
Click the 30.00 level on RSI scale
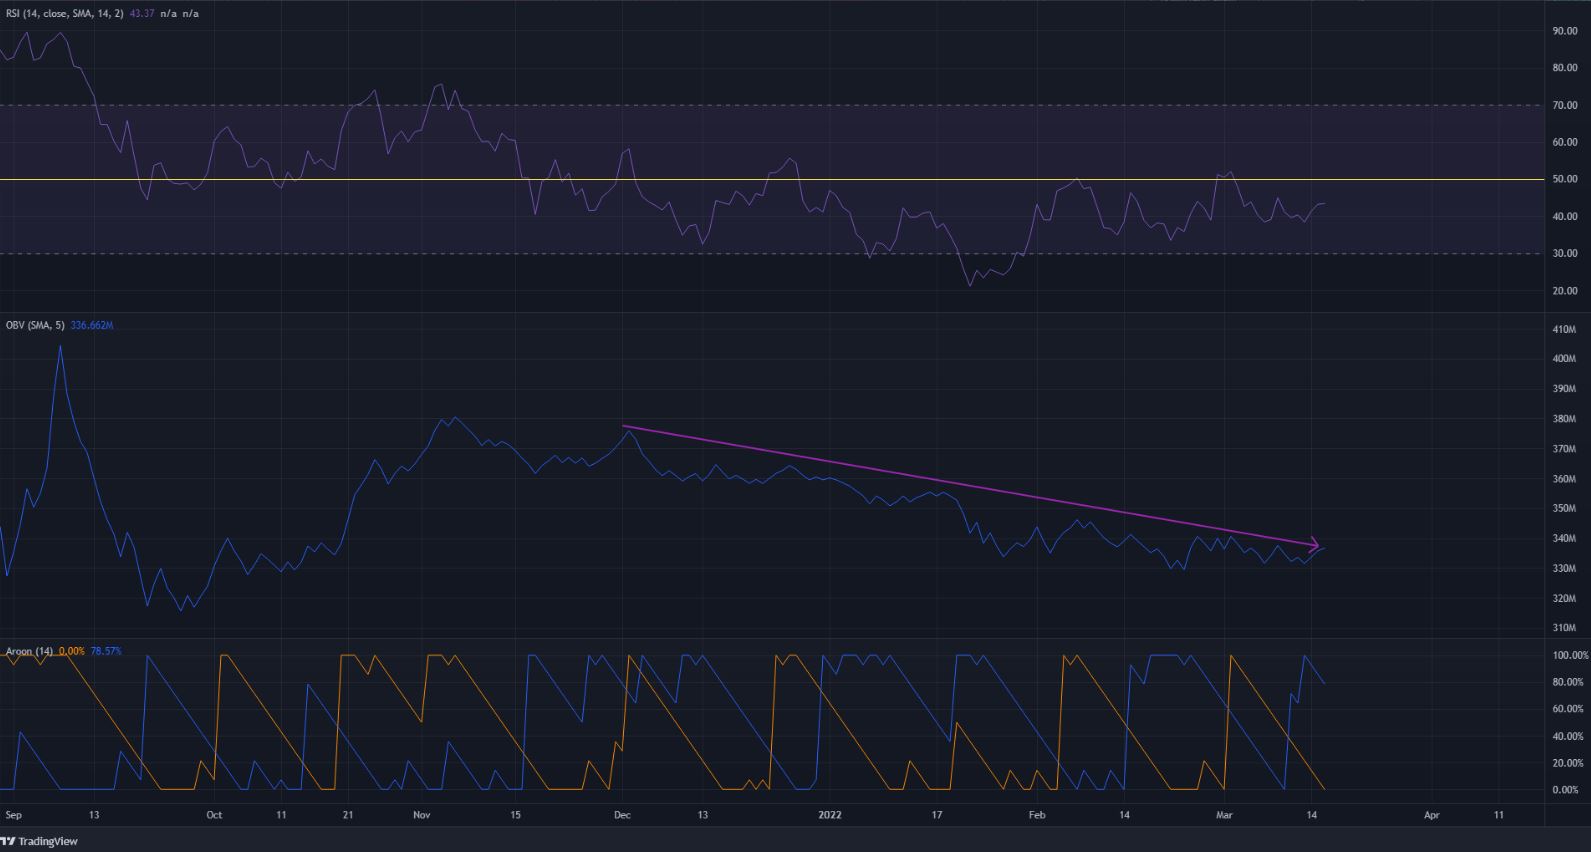coord(1565,254)
